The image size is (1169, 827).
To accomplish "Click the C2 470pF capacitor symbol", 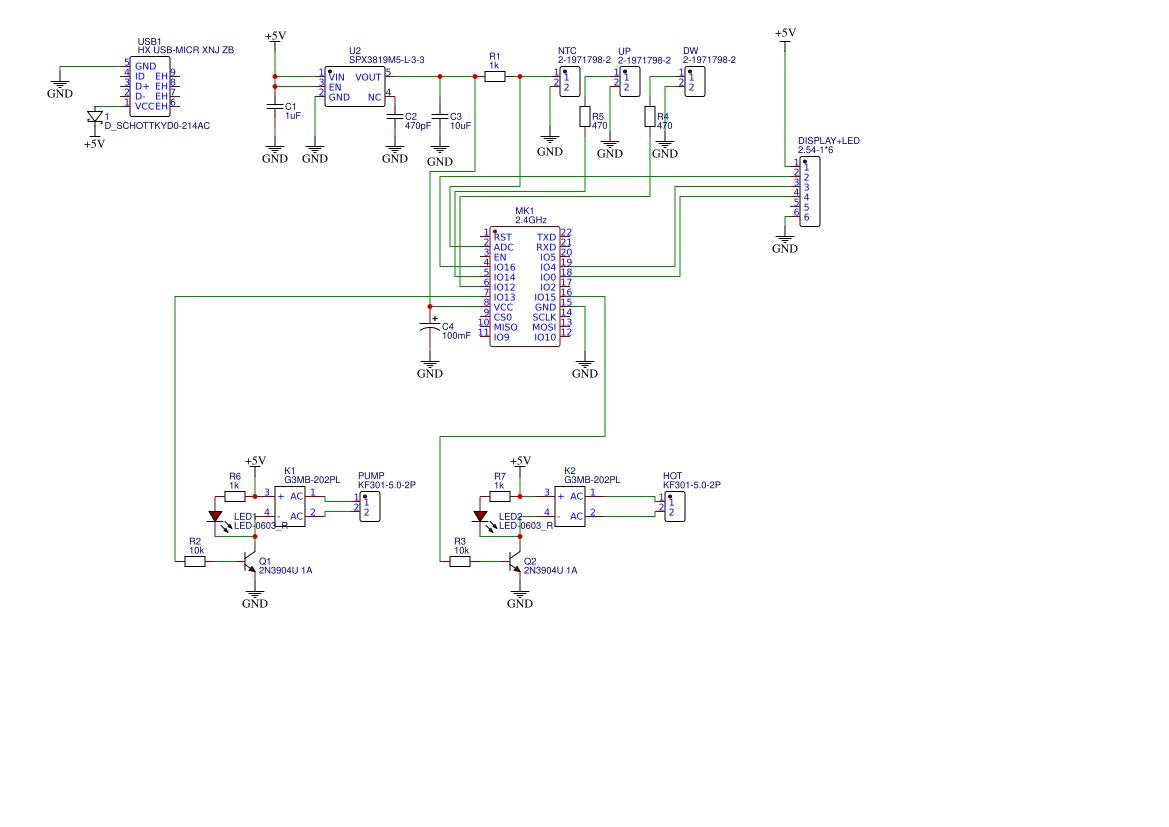I will click(394, 117).
